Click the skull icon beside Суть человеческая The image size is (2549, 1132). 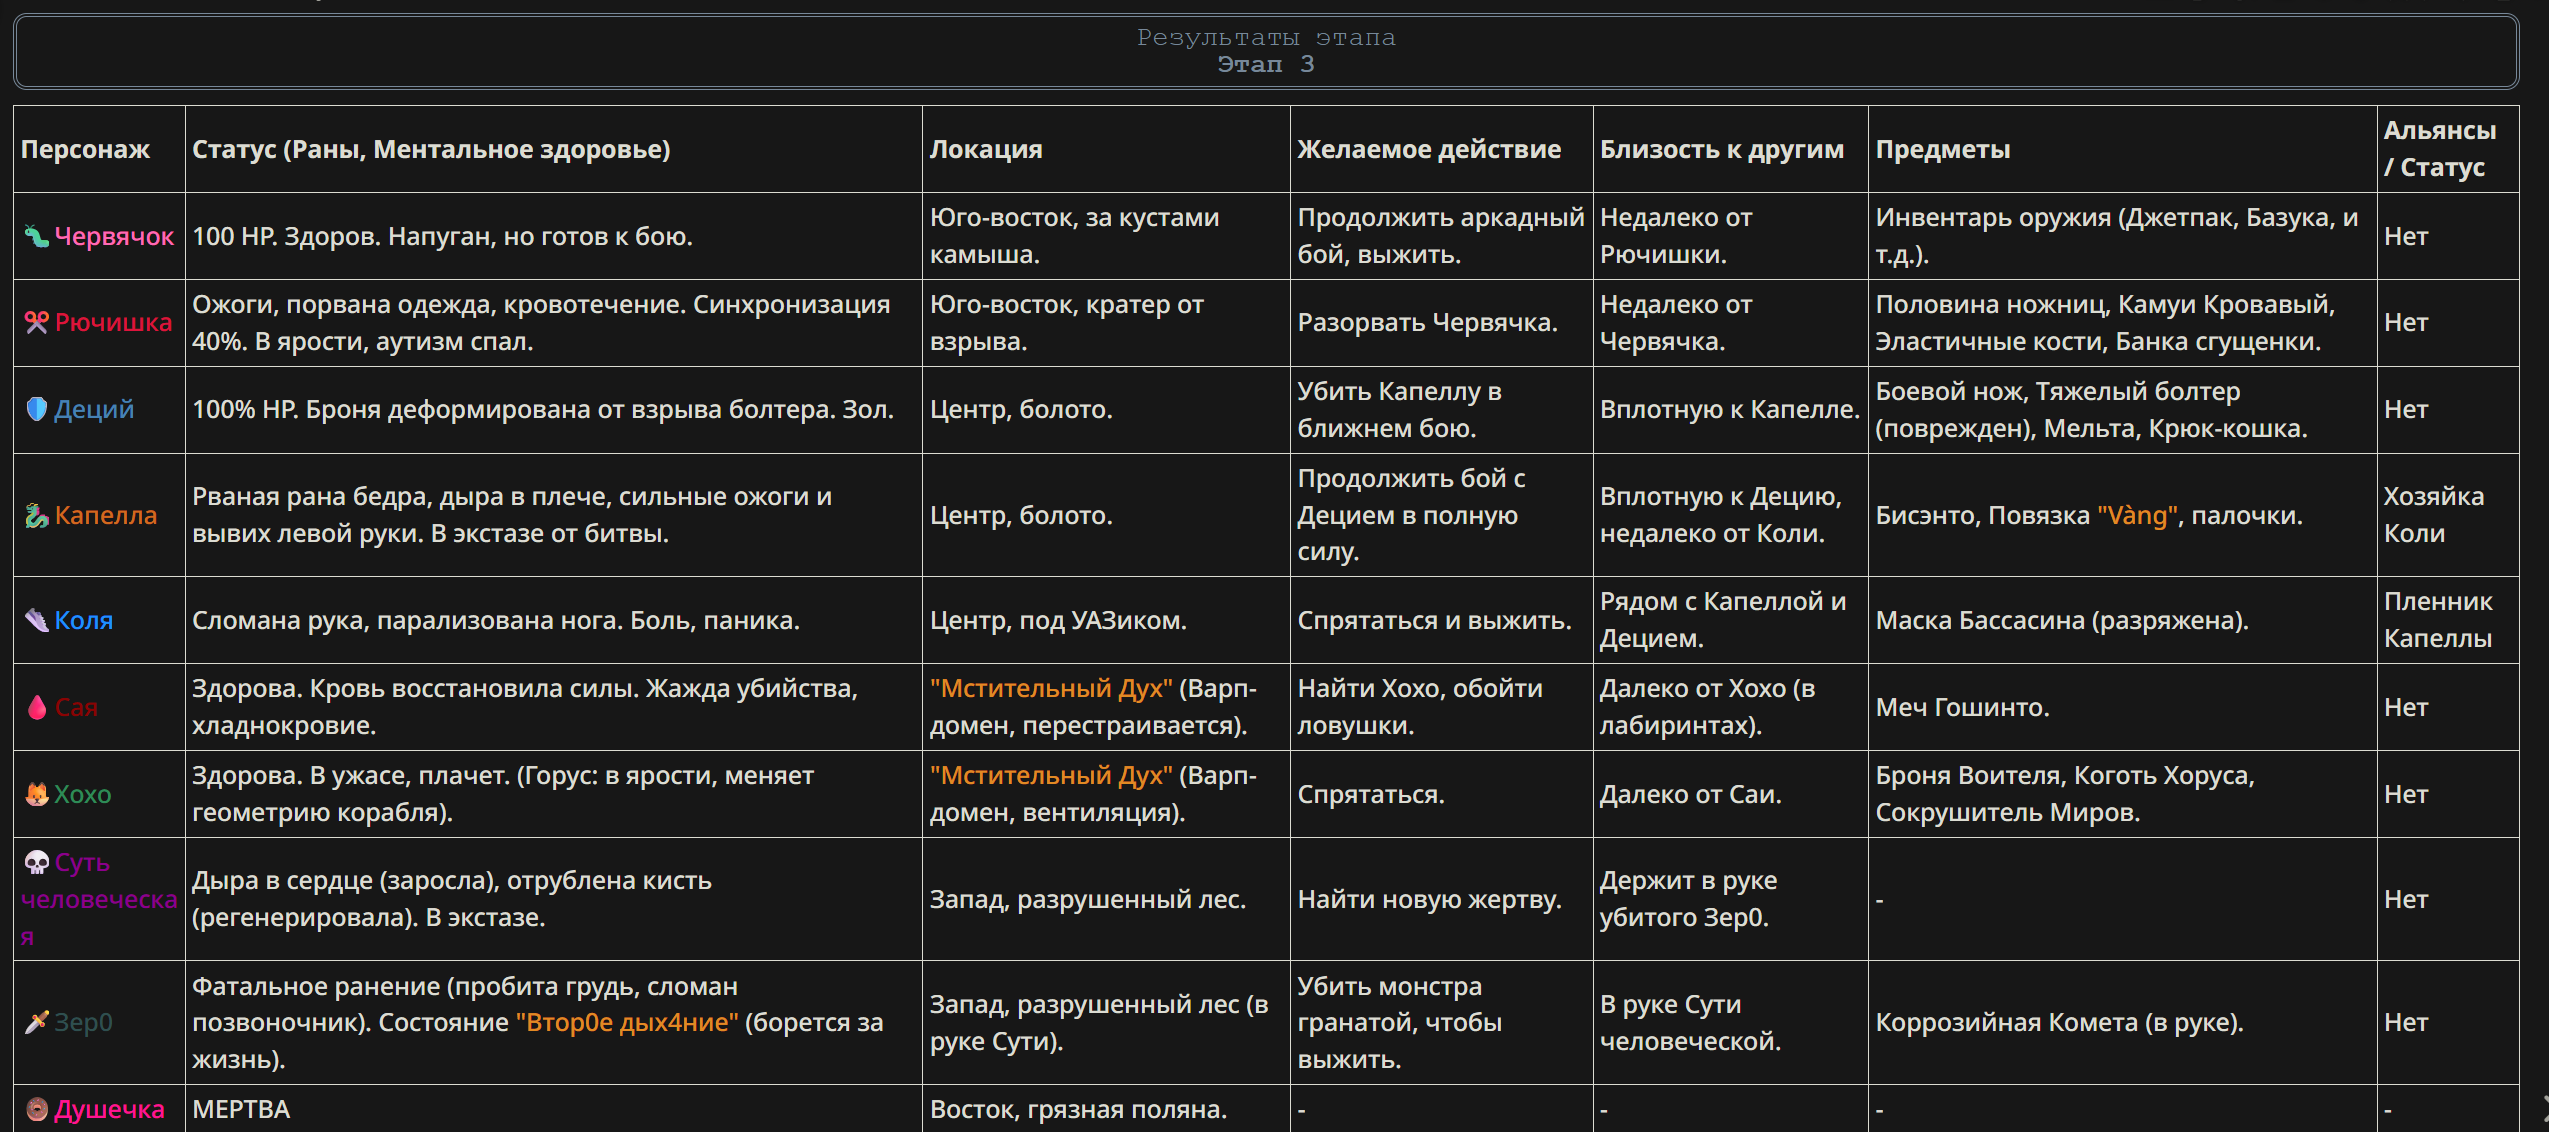(36, 863)
